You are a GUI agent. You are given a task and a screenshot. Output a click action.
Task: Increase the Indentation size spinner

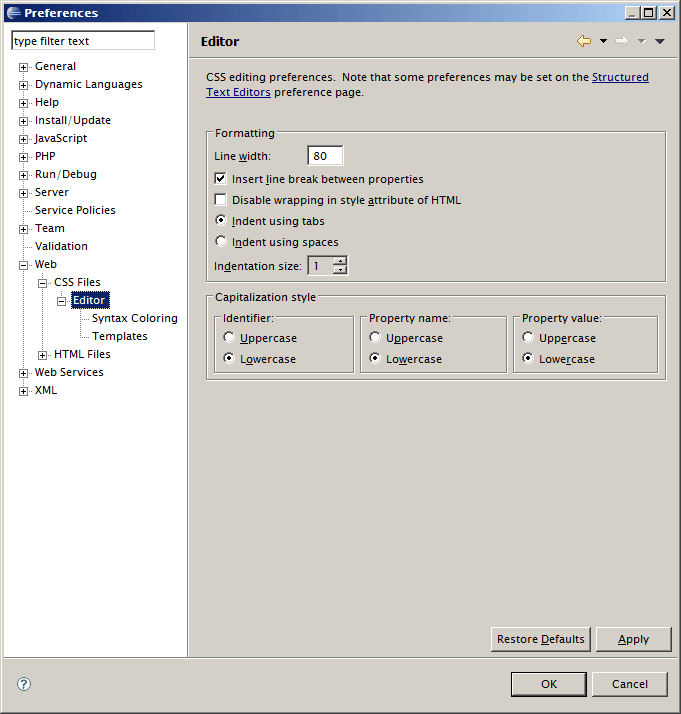(x=340, y=261)
